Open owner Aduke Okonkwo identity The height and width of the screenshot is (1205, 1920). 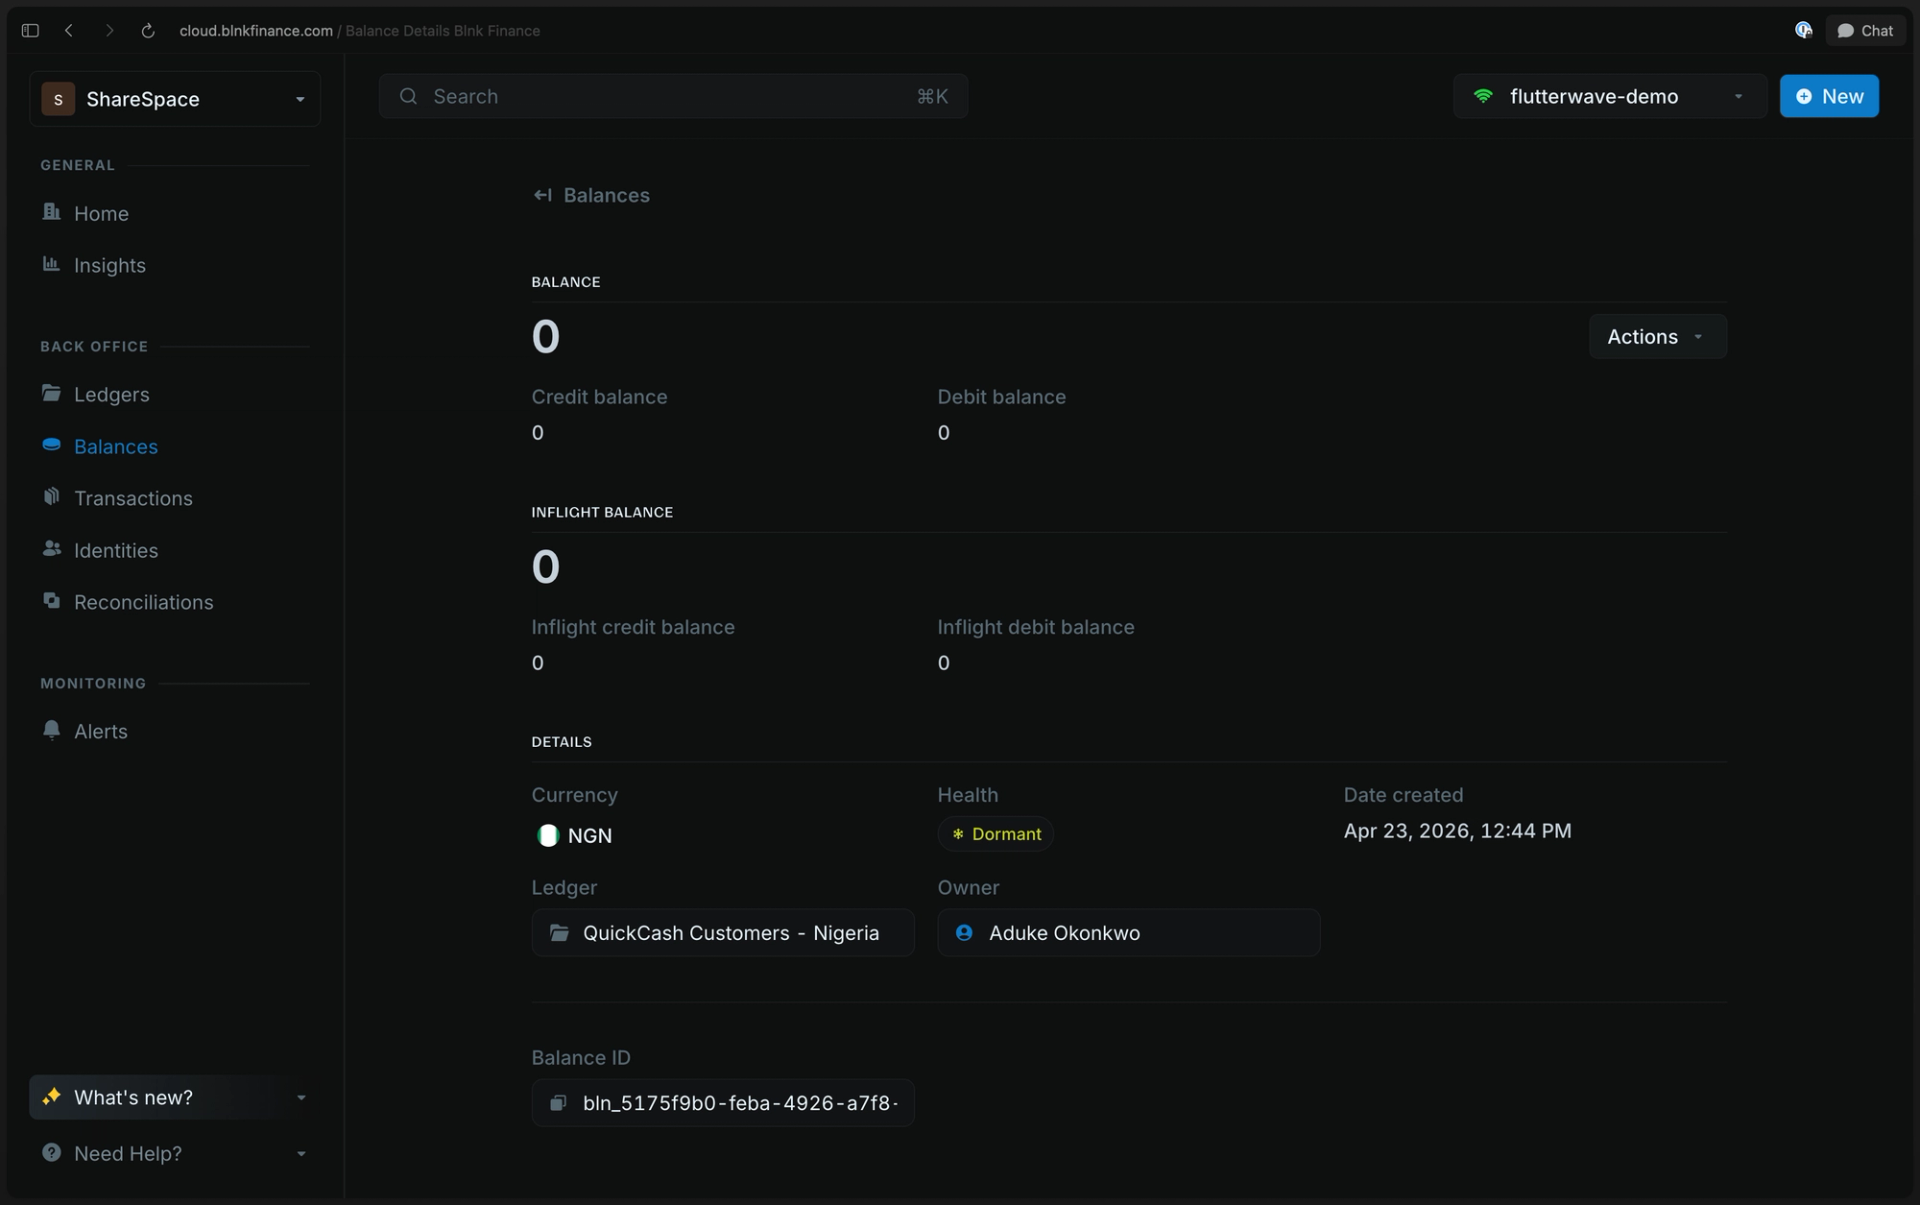click(x=1129, y=933)
